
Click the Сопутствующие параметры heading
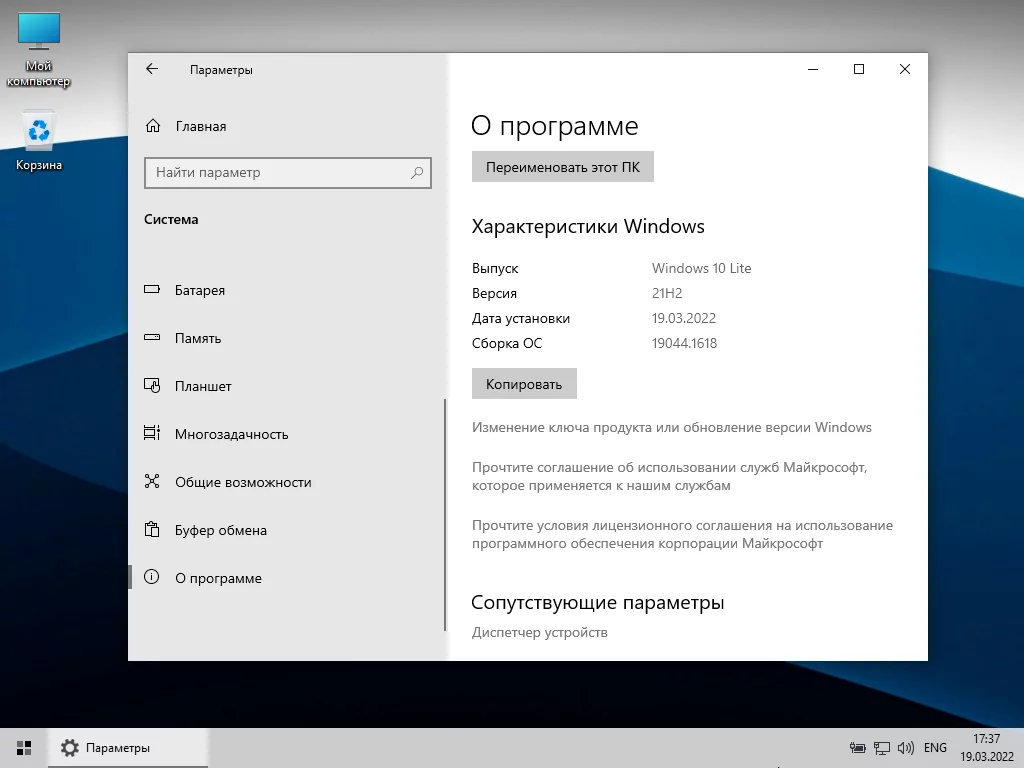click(x=598, y=602)
